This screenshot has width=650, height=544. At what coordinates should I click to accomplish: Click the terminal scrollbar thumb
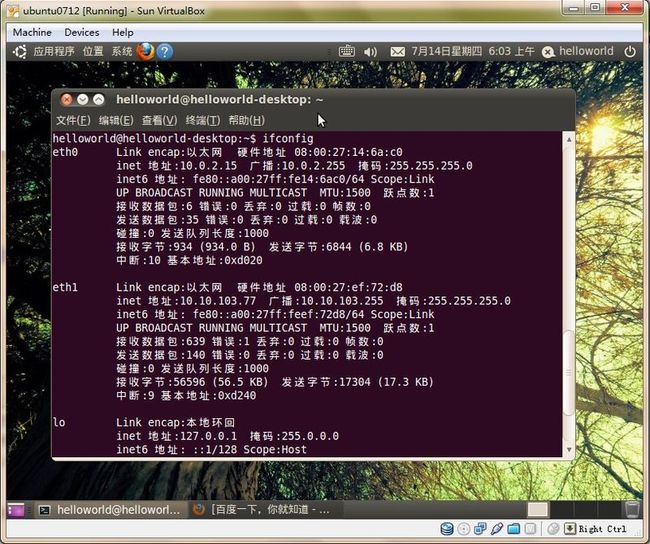(x=569, y=372)
